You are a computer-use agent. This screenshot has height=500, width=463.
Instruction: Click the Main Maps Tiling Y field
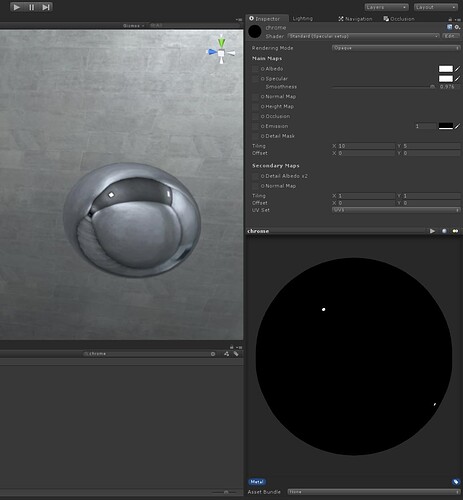(431, 146)
